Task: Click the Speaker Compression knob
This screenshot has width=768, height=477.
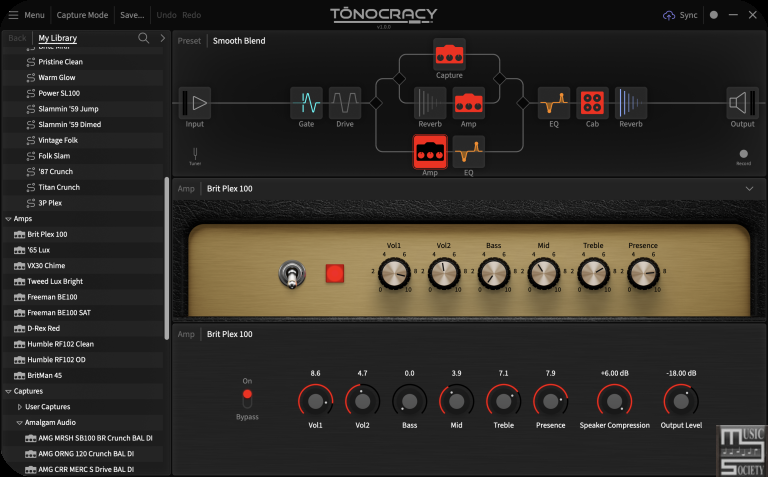Action: (x=614, y=402)
